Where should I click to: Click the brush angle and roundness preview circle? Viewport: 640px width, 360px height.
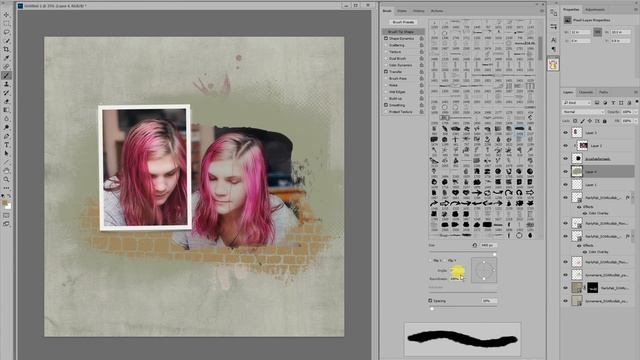point(484,270)
